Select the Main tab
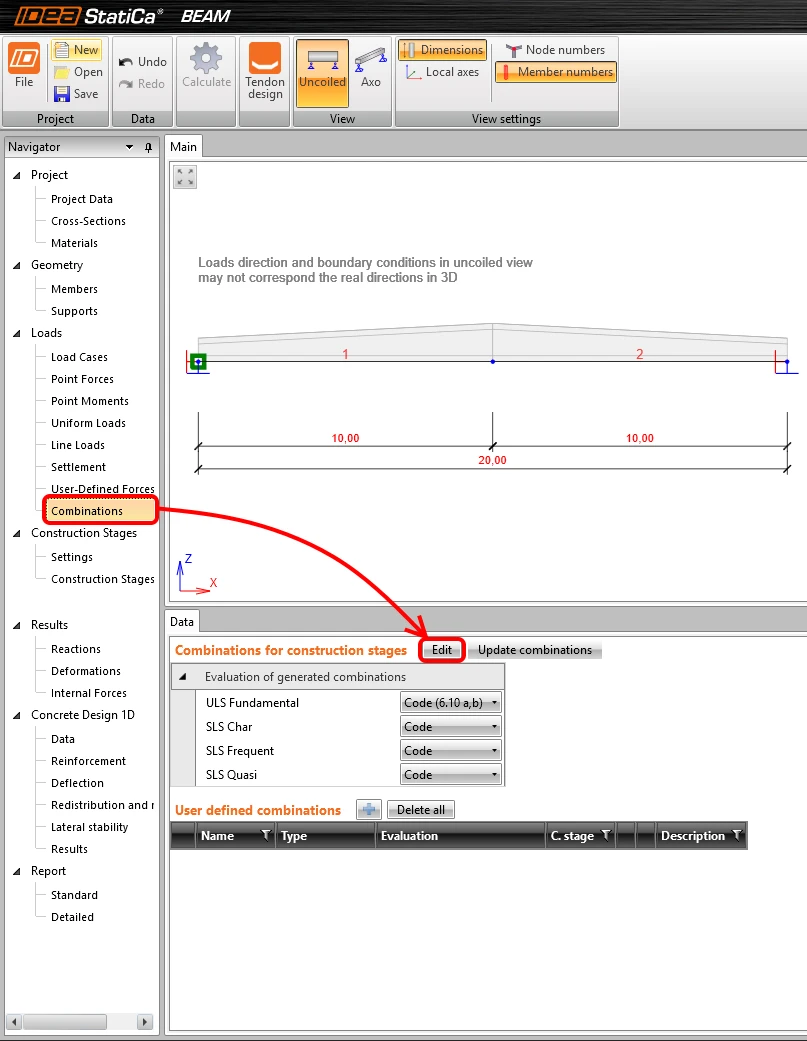 [183, 147]
